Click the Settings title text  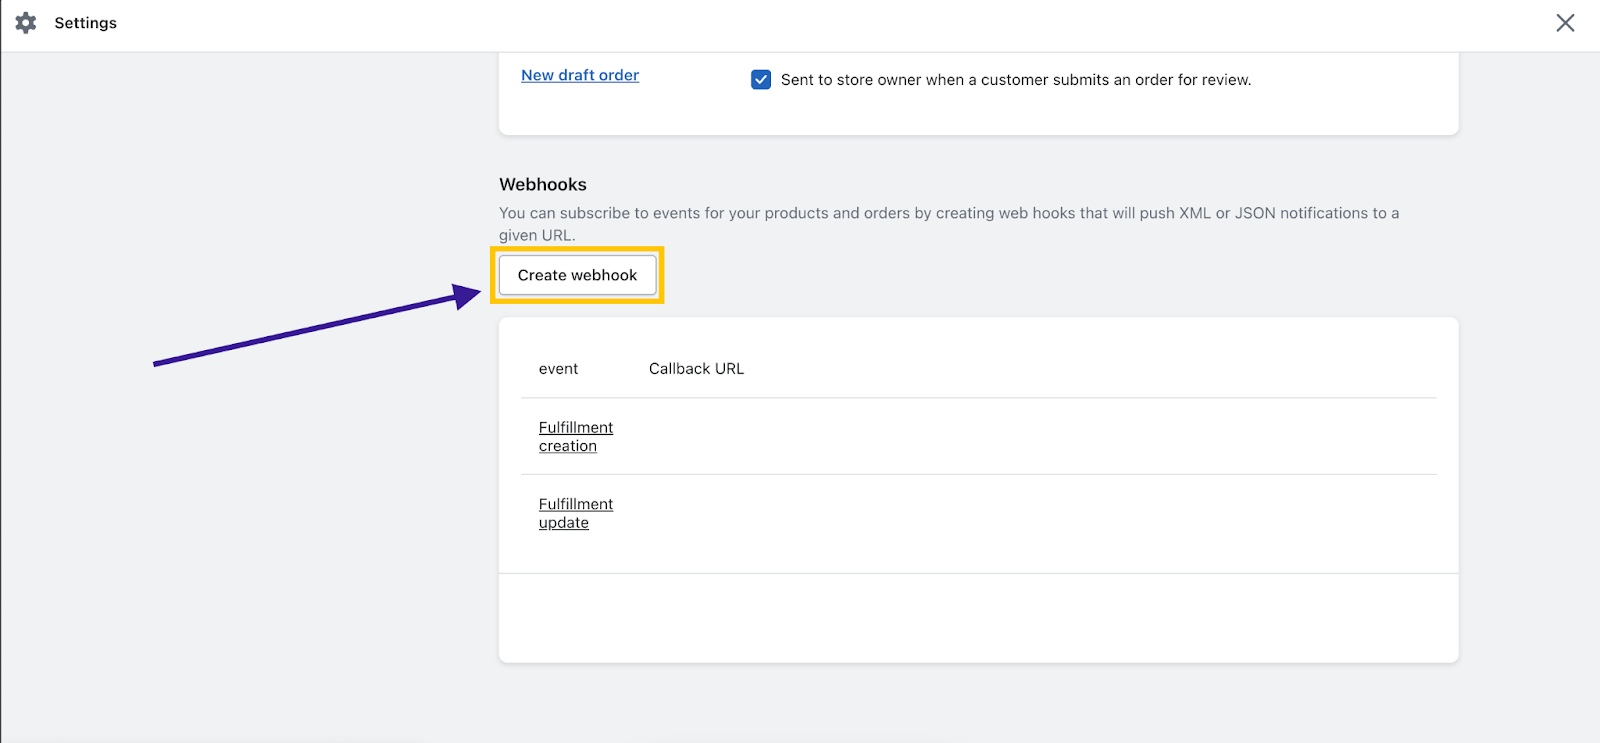[x=85, y=23]
